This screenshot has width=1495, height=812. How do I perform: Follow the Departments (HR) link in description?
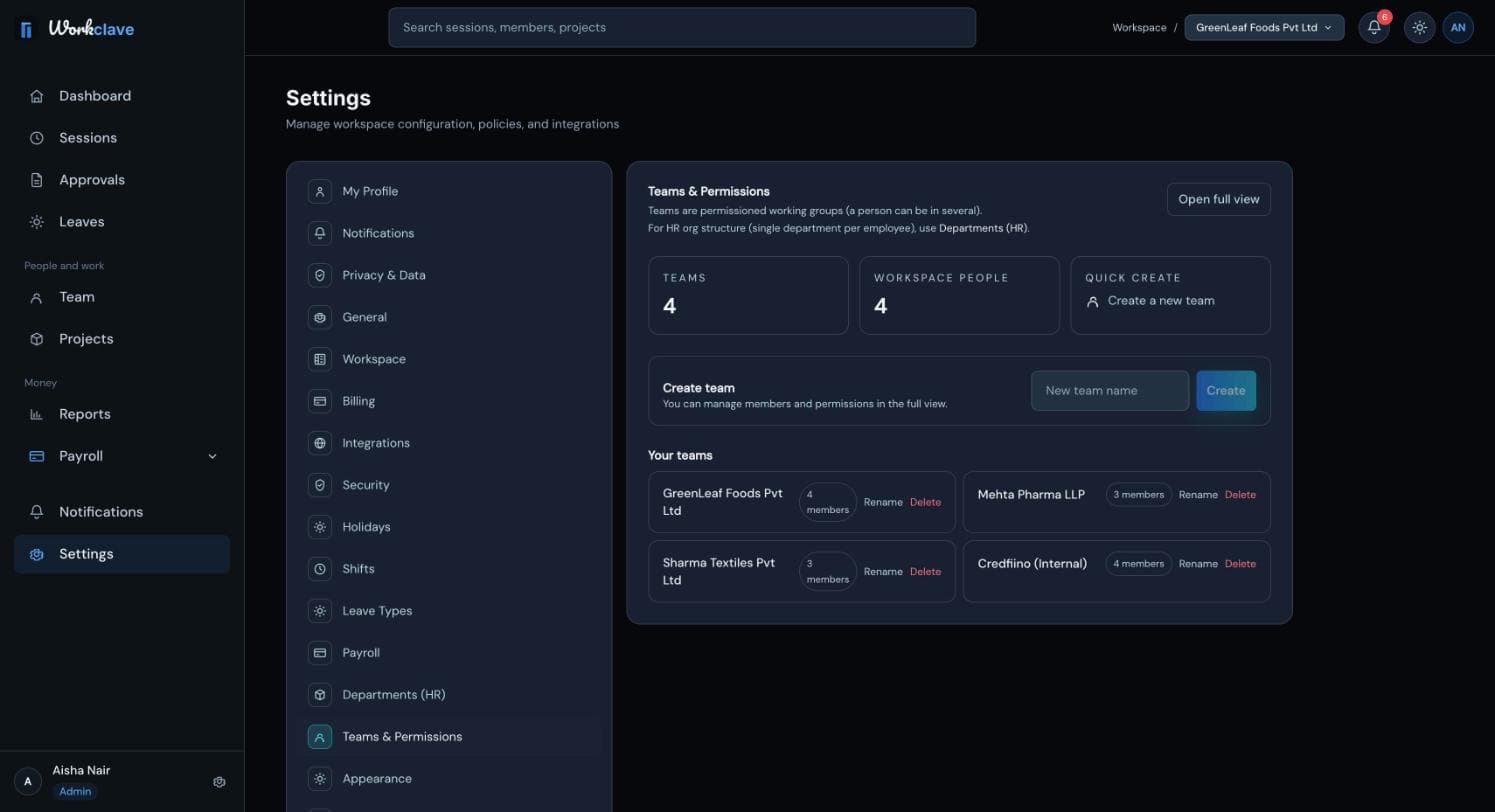982,228
